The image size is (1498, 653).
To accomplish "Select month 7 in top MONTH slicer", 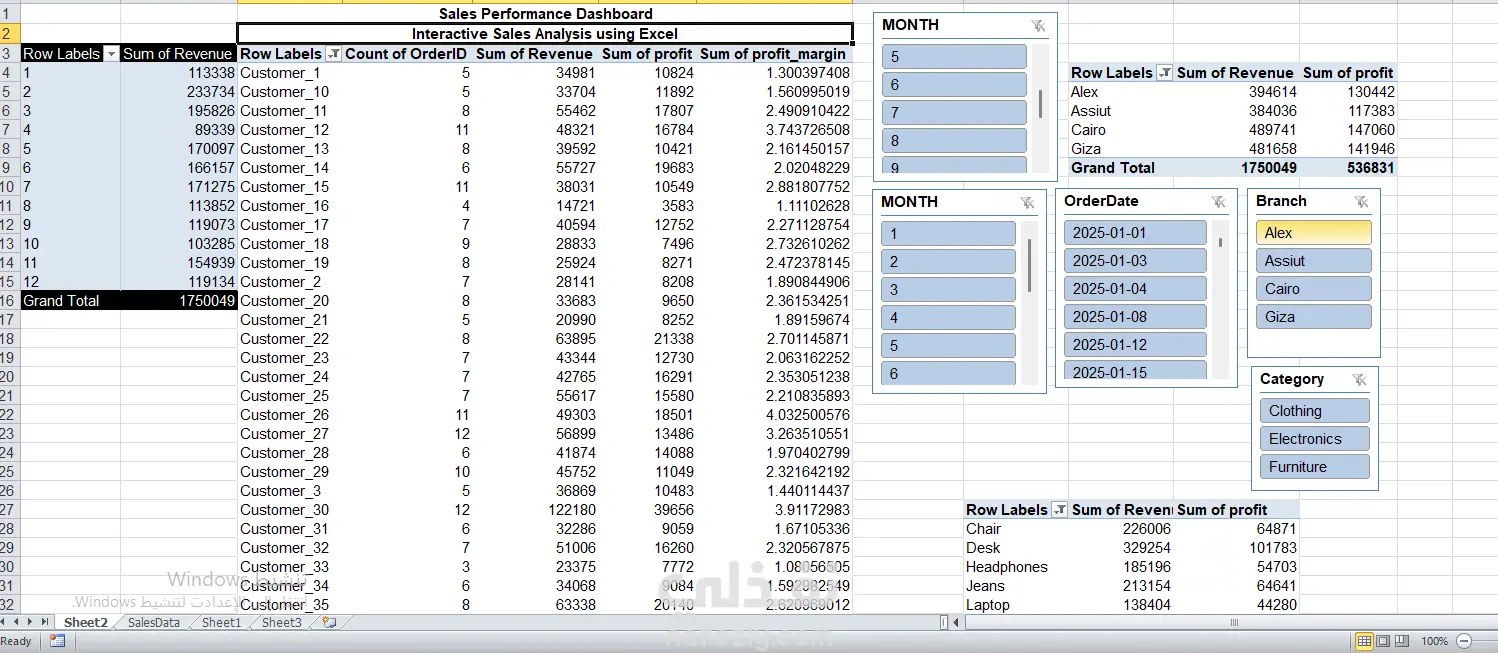I will click(x=955, y=112).
